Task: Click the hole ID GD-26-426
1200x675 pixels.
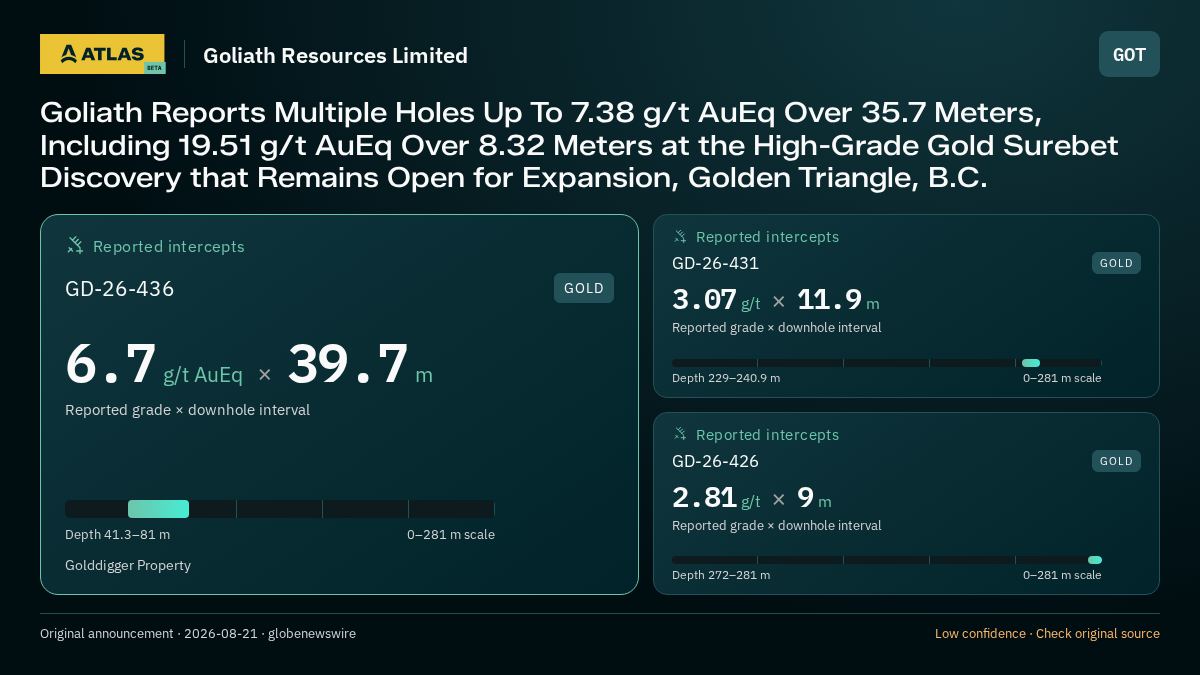Action: coord(715,461)
